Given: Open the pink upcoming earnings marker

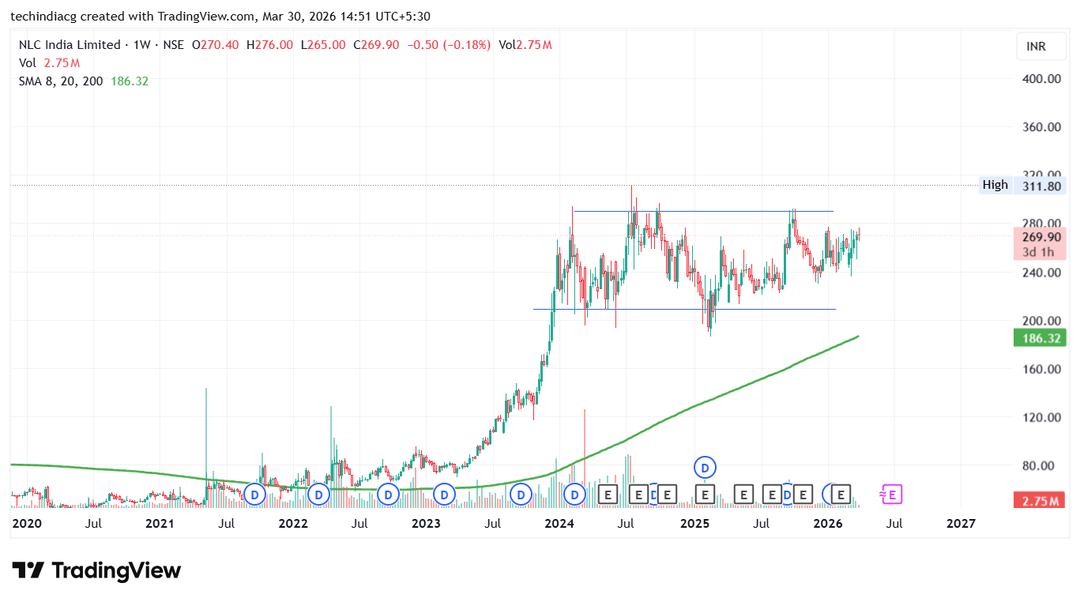Looking at the screenshot, I should (891, 495).
